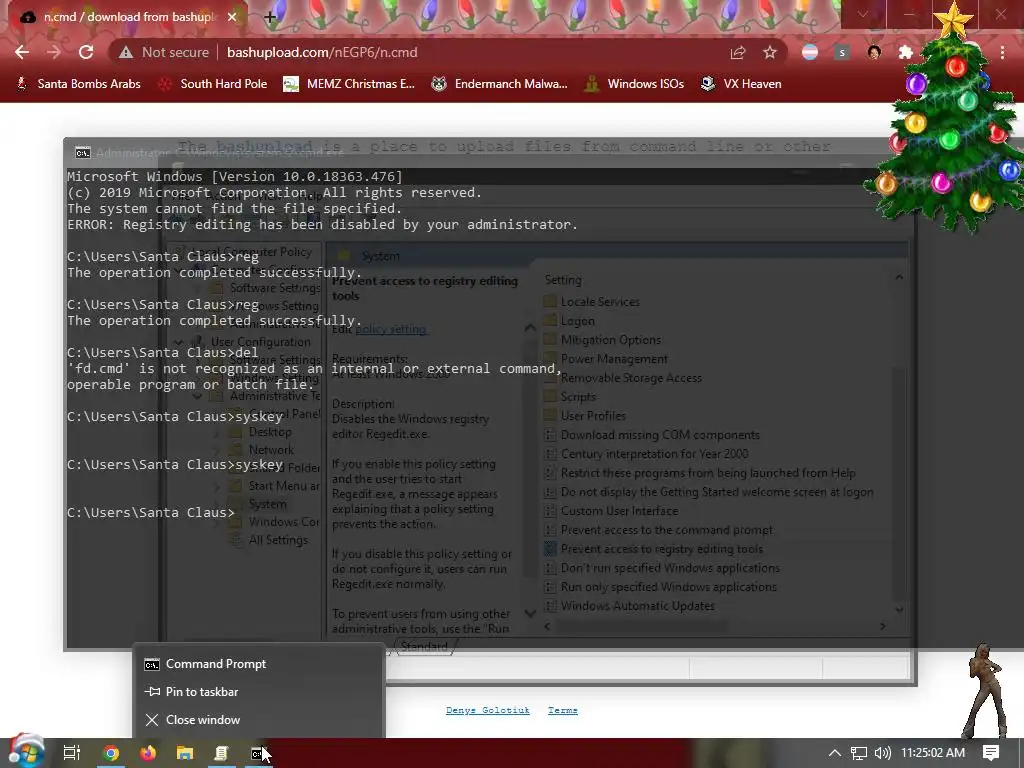Launch Firefox from the taskbar

click(148, 753)
